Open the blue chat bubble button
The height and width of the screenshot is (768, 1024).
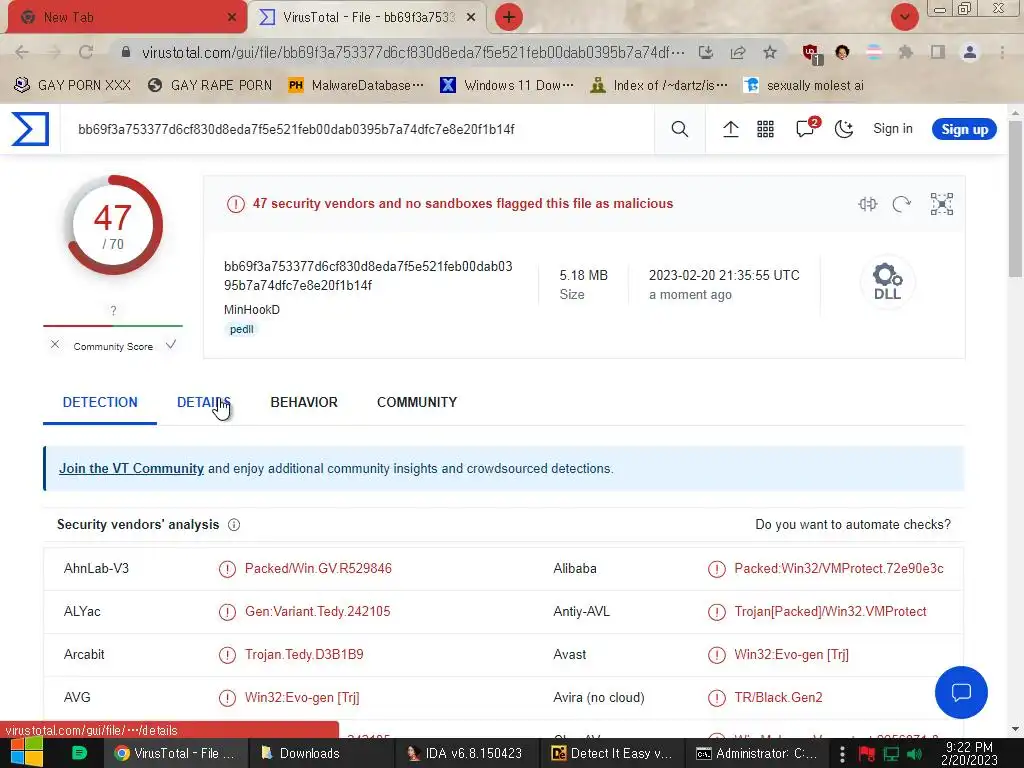coord(961,692)
